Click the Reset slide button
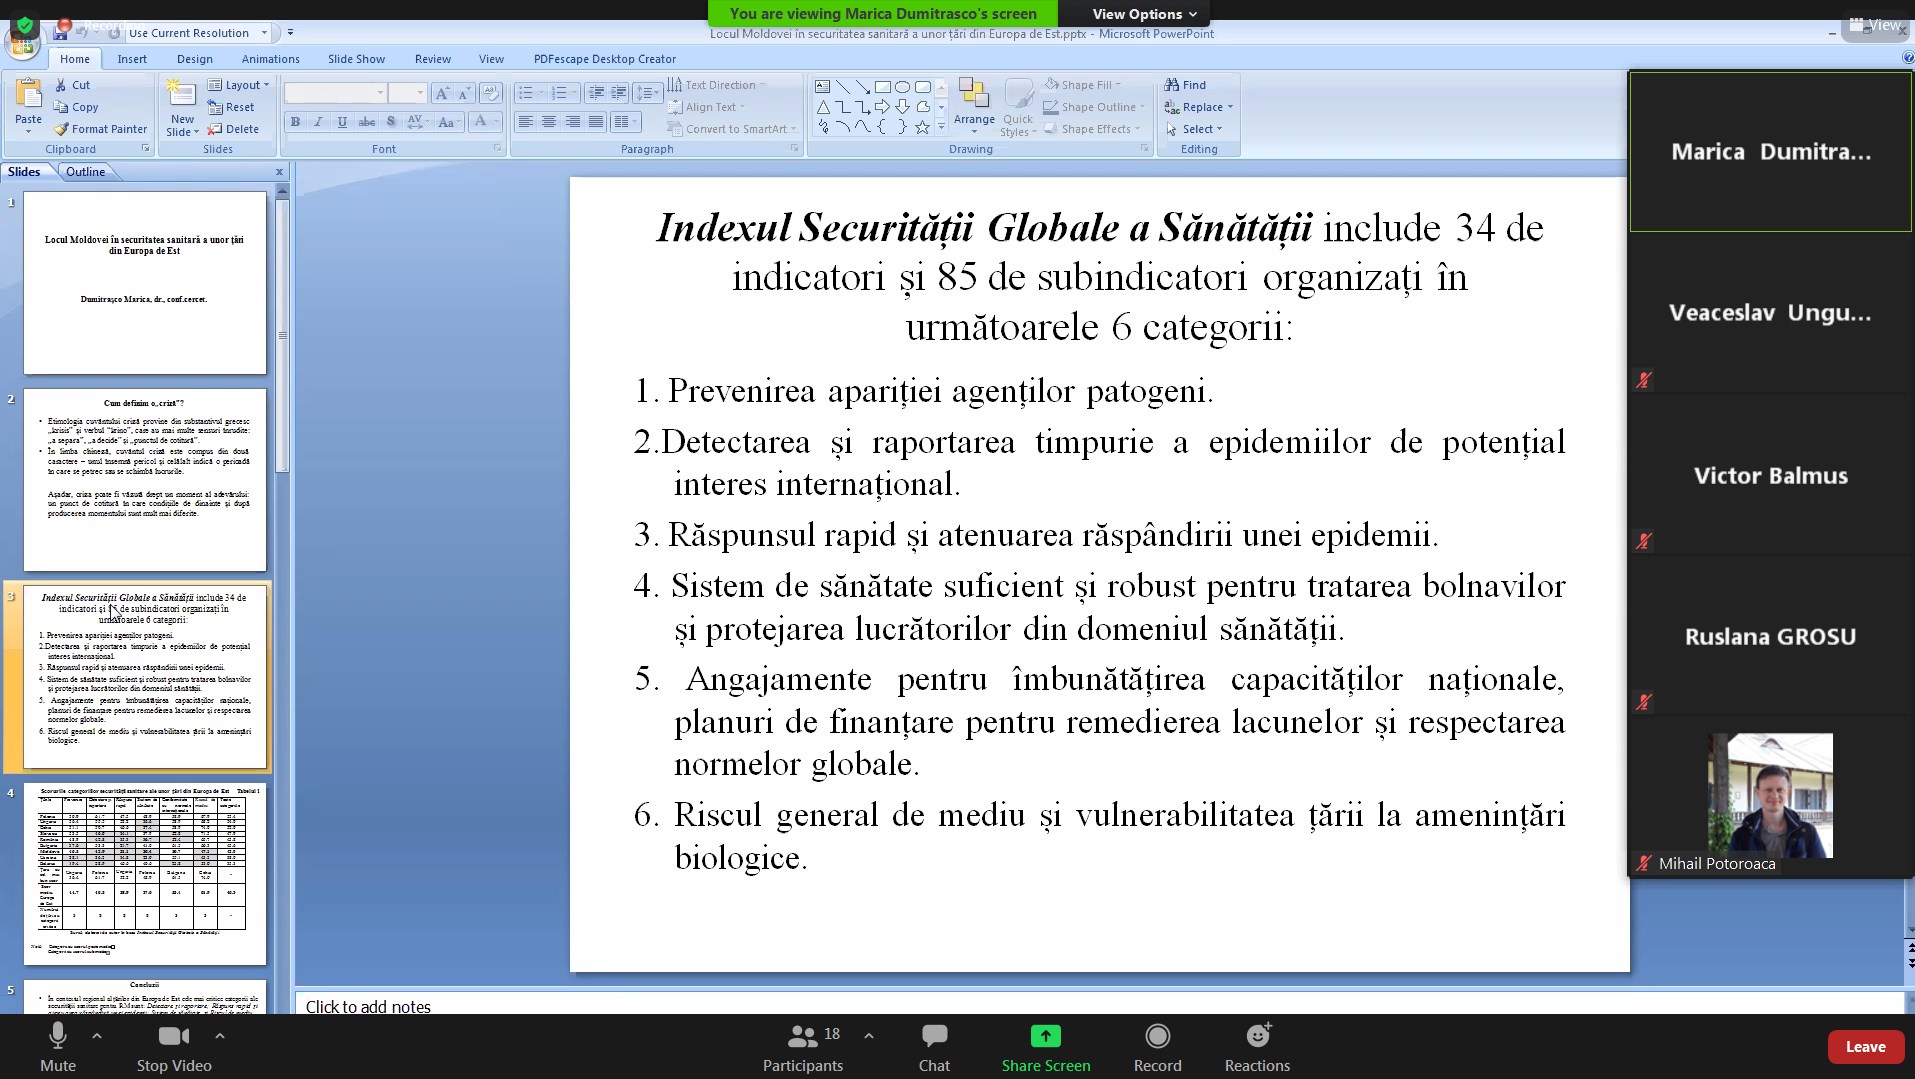Image resolution: width=1915 pixels, height=1079 pixels. click(231, 107)
